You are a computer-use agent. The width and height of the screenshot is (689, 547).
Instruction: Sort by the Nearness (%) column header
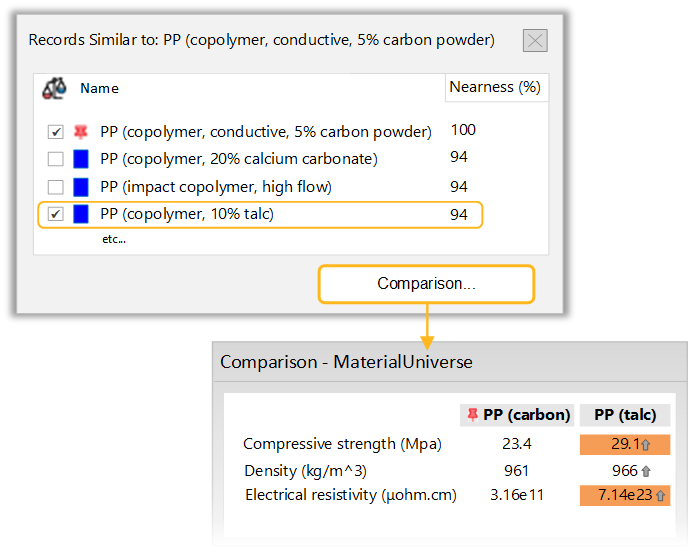[495, 88]
